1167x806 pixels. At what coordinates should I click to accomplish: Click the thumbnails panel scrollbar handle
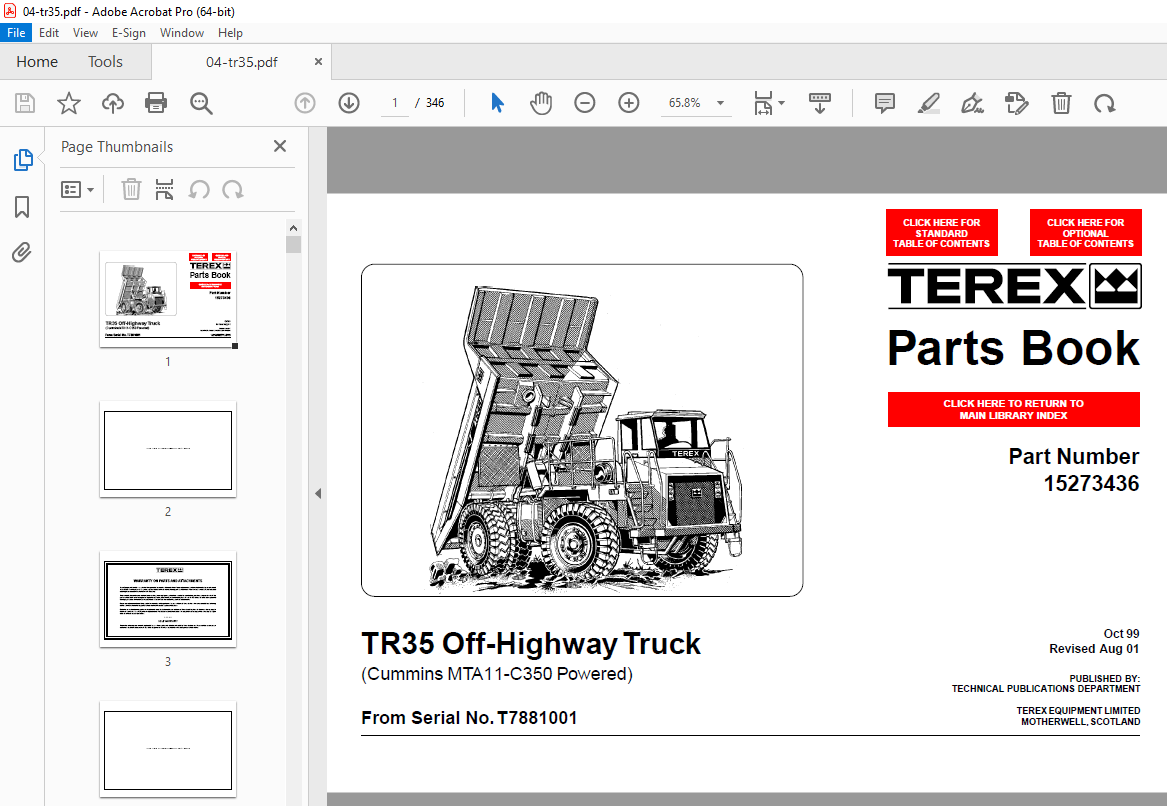pos(293,244)
